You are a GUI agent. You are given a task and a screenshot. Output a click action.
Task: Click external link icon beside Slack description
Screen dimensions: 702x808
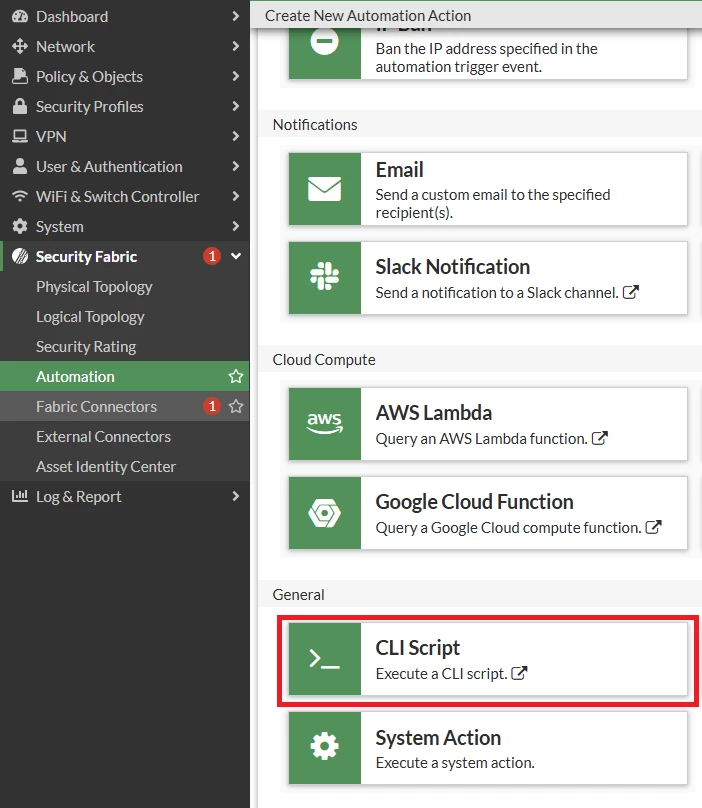point(631,292)
